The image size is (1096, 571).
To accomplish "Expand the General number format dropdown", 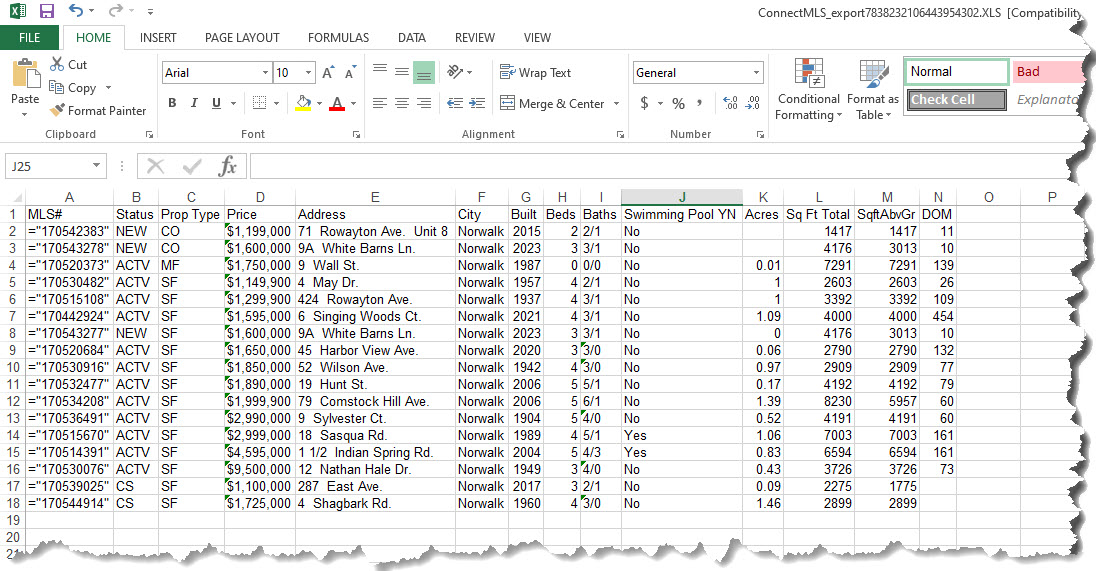I will tap(755, 73).
